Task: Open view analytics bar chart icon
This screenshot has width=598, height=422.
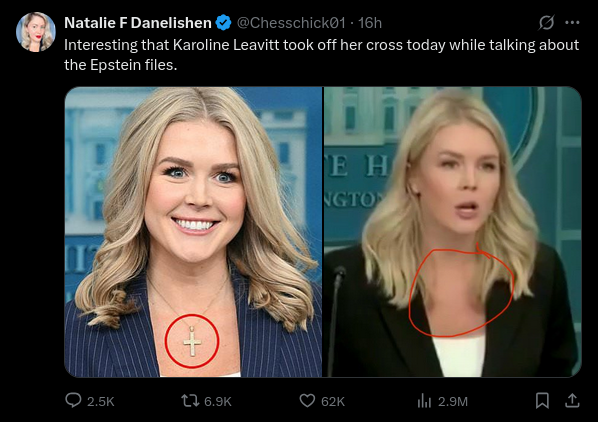Action: [x=424, y=401]
